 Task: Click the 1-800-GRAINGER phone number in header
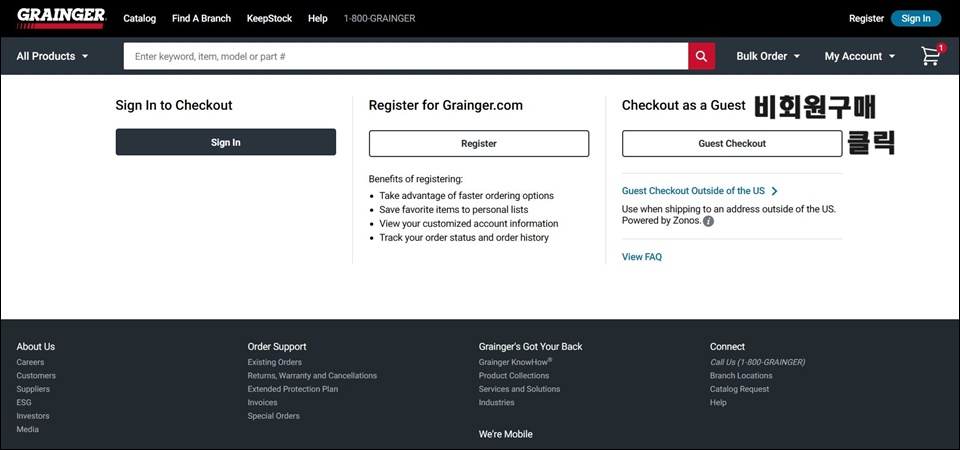(x=380, y=18)
